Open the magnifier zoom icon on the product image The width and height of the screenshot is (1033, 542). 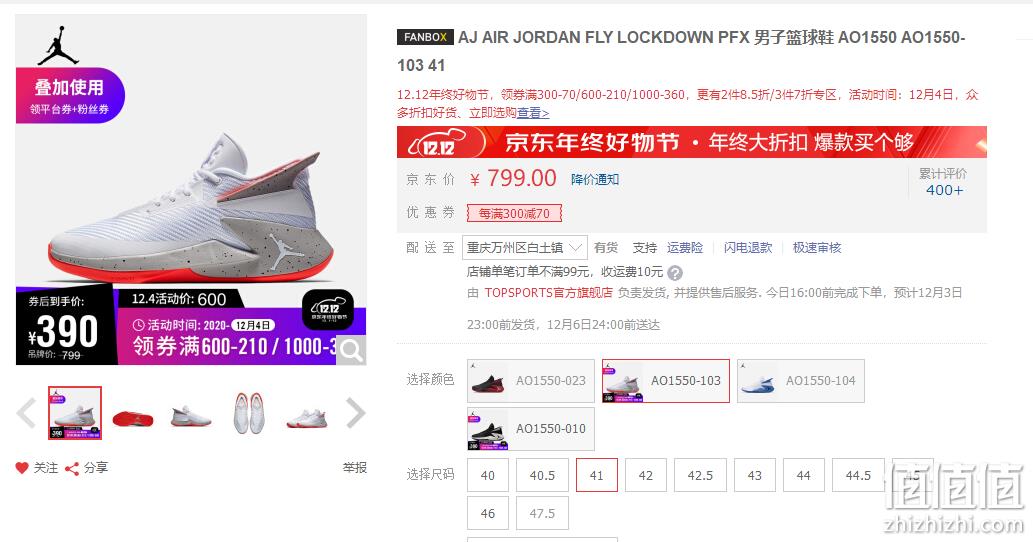352,351
